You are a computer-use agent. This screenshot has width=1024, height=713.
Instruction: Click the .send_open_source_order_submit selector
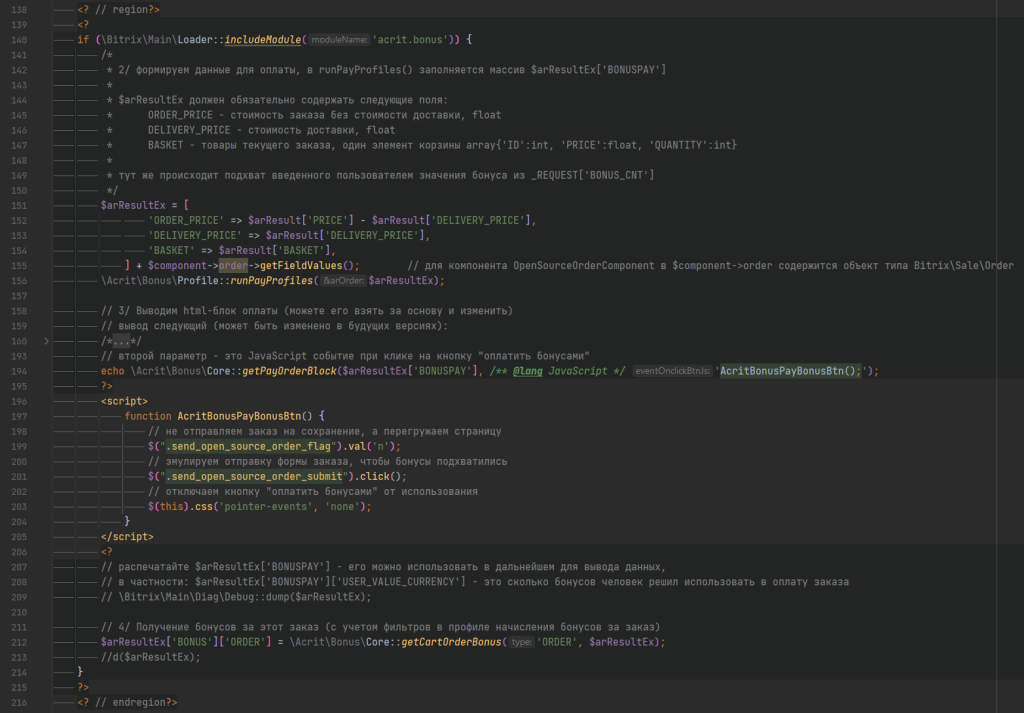254,476
